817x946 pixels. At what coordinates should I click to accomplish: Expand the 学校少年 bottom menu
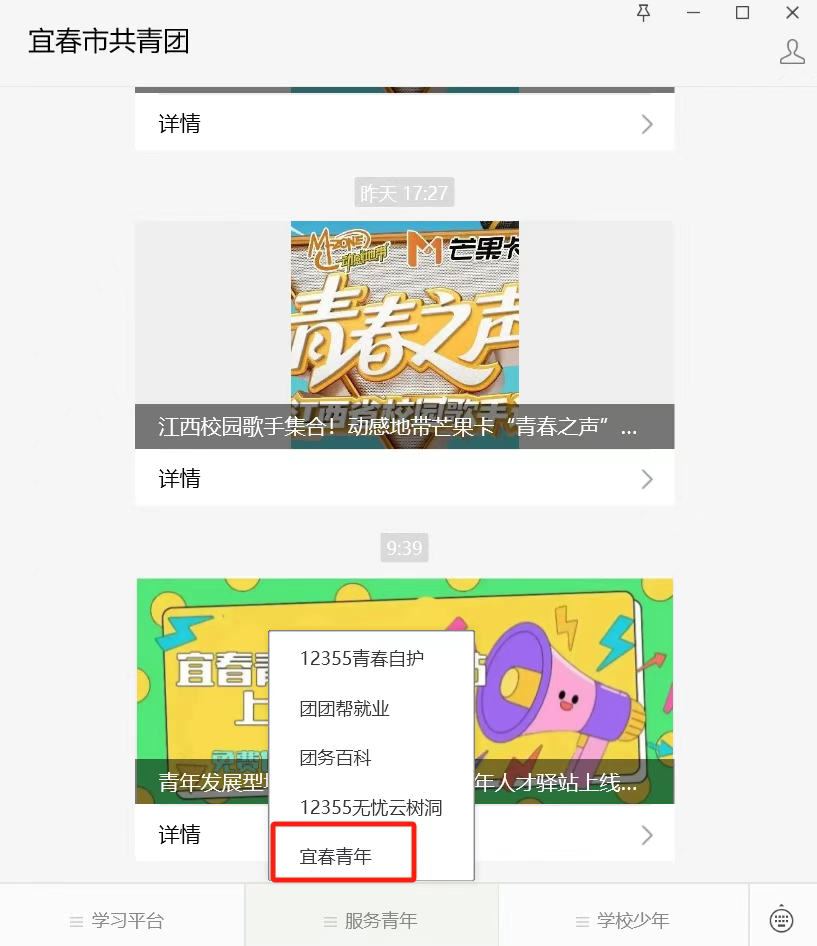point(624,920)
